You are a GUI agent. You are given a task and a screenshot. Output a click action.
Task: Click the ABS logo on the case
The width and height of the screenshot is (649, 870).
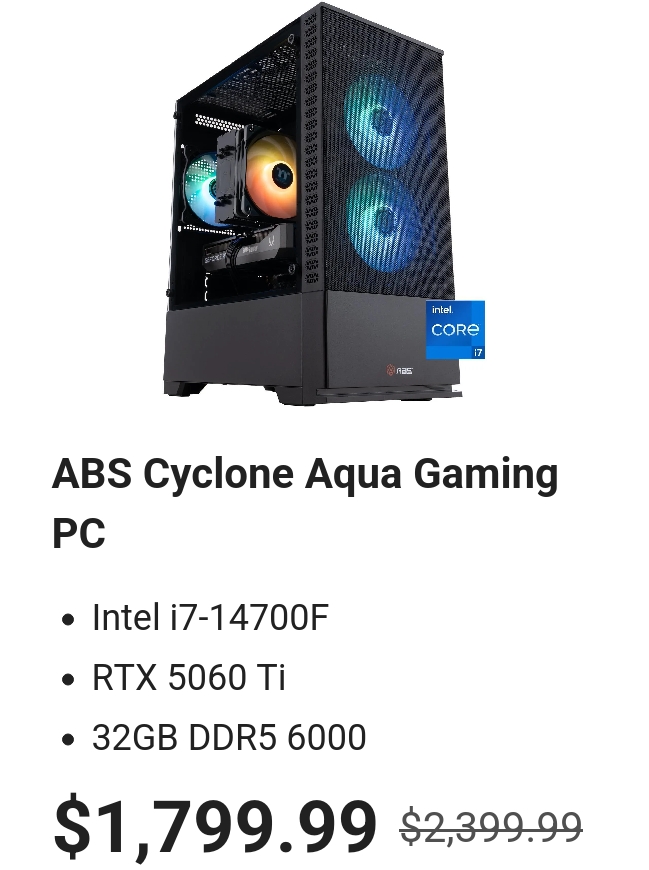[400, 370]
